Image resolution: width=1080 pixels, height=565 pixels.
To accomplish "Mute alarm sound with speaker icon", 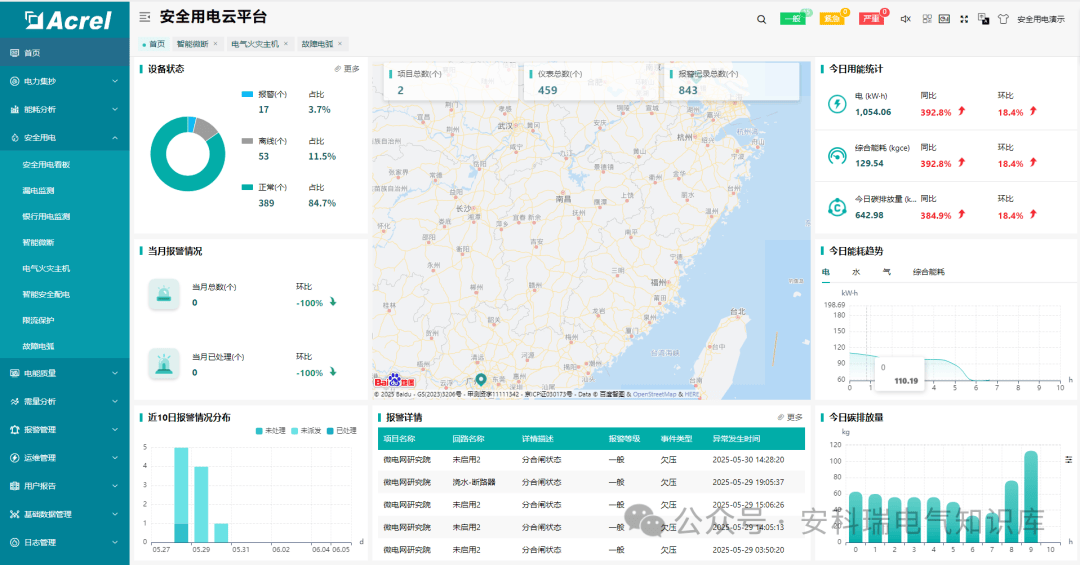I will [906, 19].
